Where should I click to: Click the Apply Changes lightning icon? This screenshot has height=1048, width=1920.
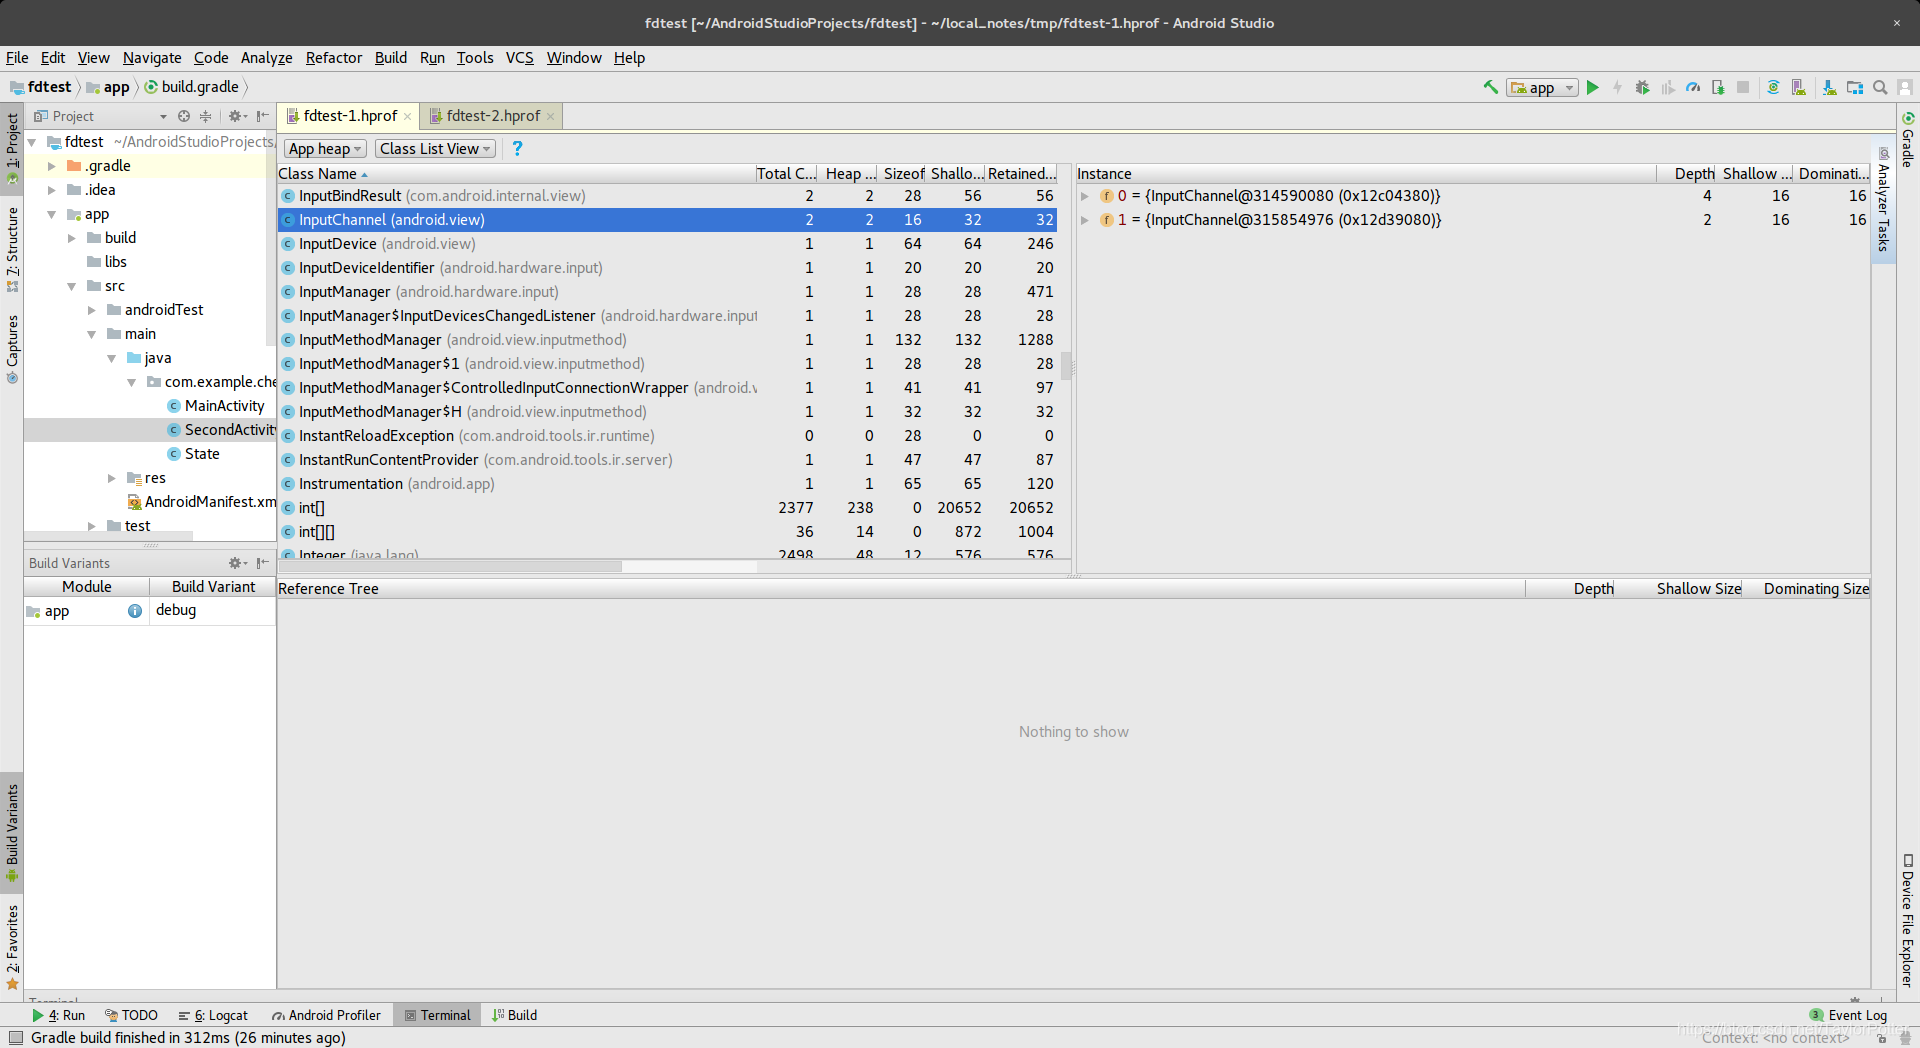[x=1617, y=87]
